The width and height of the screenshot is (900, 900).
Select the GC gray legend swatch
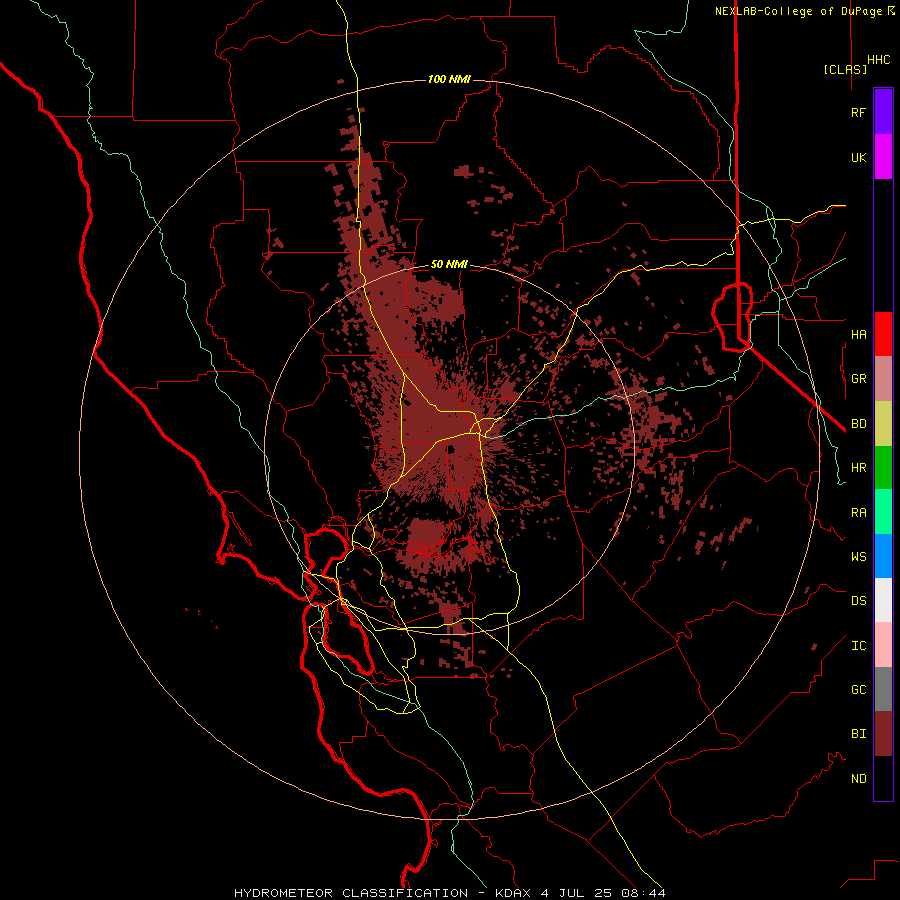point(883,689)
